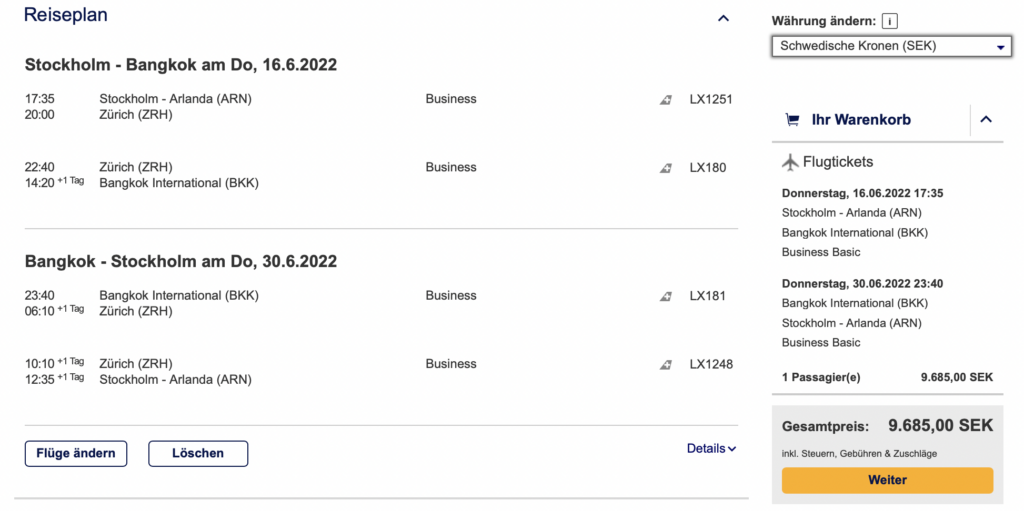Viewport: 1024px width, 511px height.
Task: Click the airplane icon next to Flugtickets
Action: click(x=790, y=162)
